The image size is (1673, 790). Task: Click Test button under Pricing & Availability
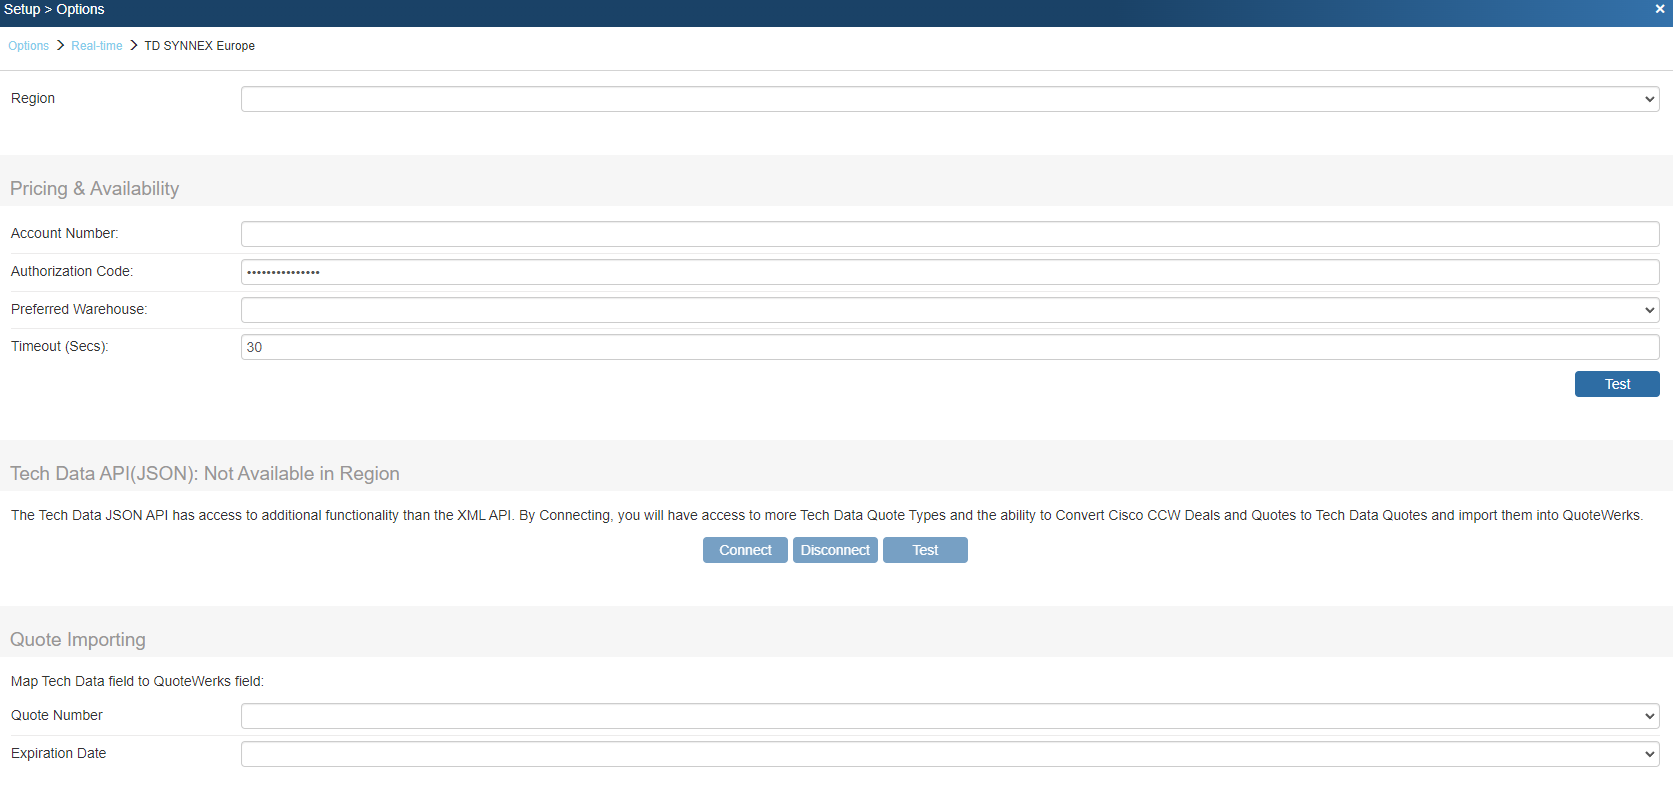pyautogui.click(x=1617, y=384)
